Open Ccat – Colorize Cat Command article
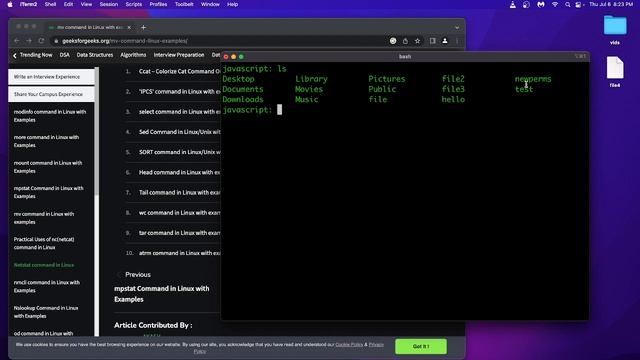Screen dimensions: 640x360 point(179,71)
